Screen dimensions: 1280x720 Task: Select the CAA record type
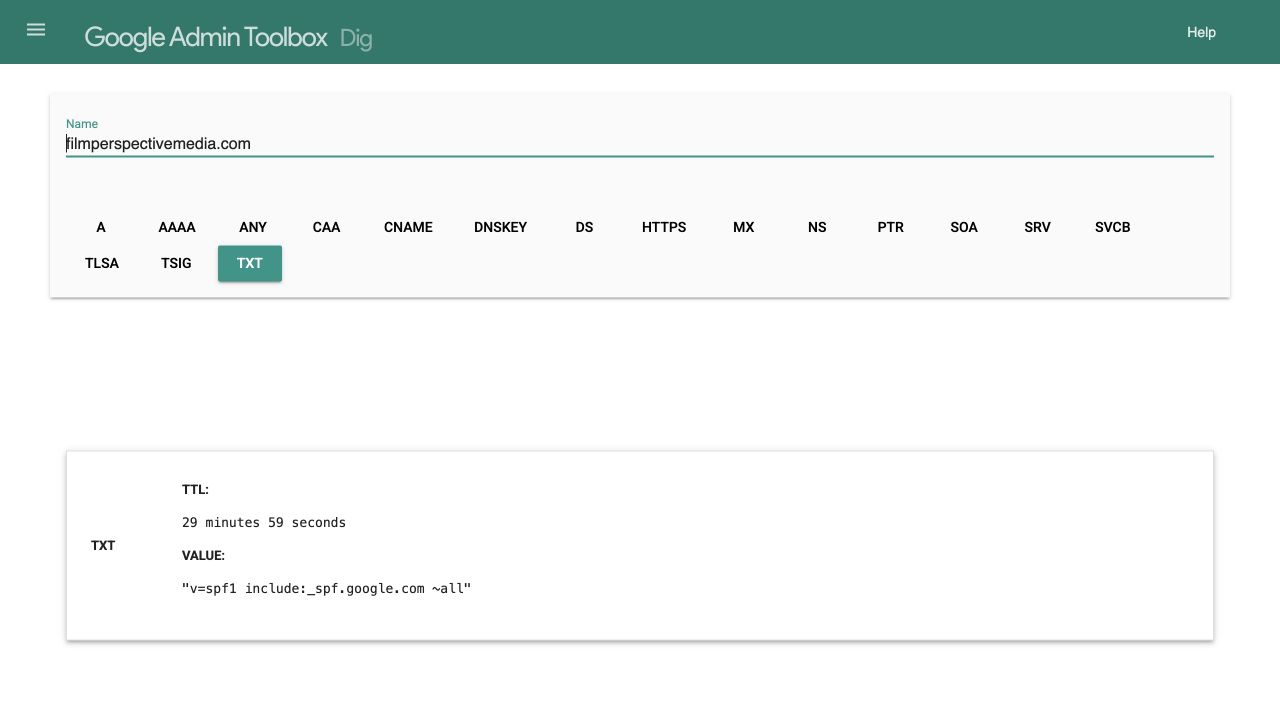pyautogui.click(x=326, y=227)
